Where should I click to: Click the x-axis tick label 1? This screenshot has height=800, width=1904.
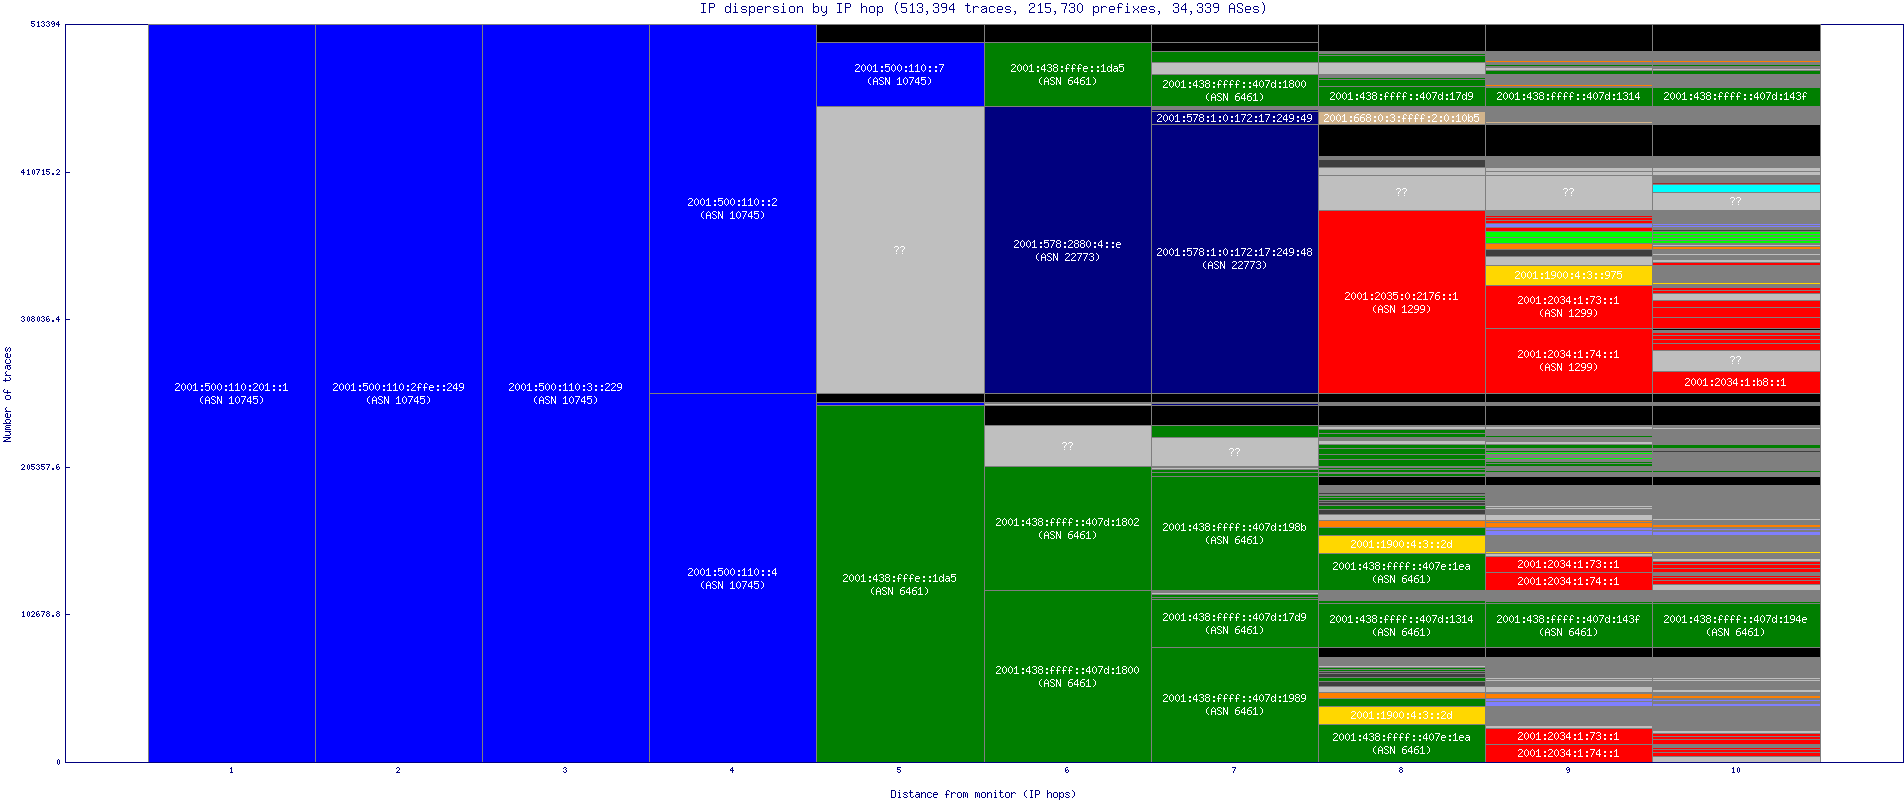231,770
